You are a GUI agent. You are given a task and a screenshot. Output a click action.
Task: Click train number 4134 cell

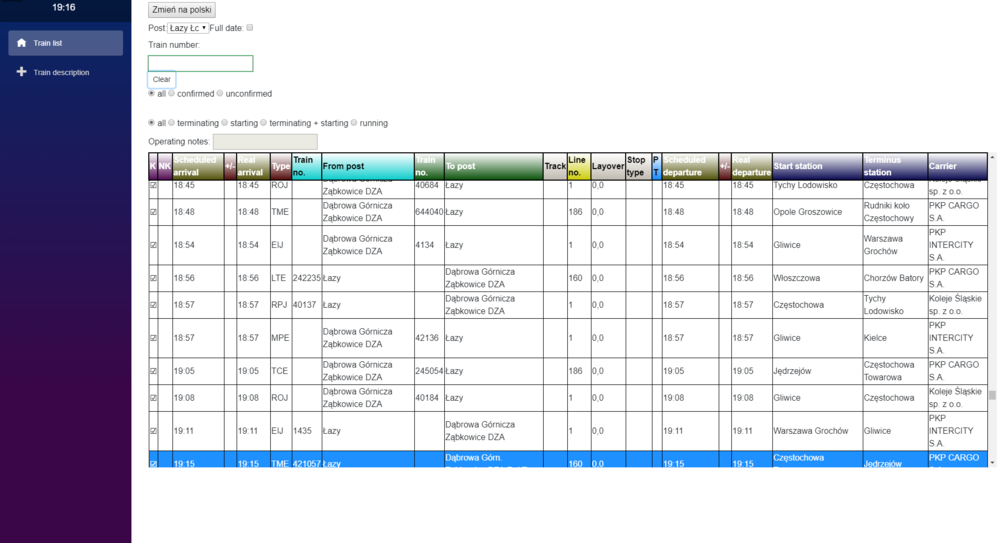pos(429,245)
